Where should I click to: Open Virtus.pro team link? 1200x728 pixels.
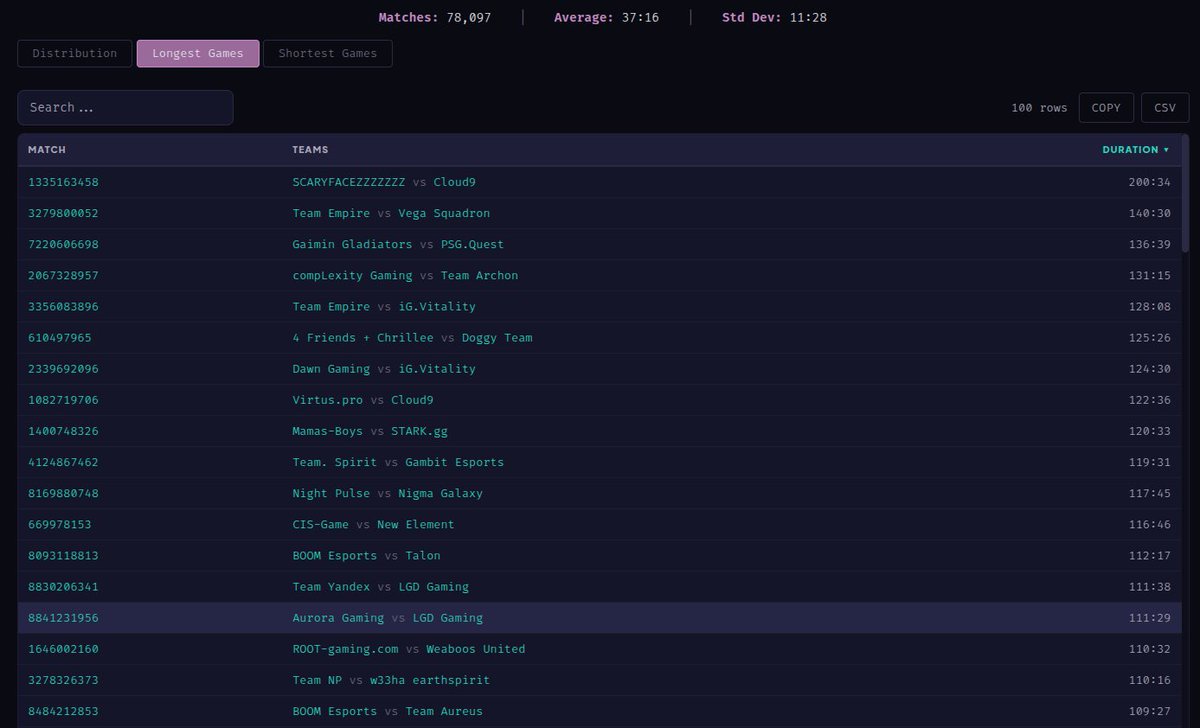coord(328,399)
